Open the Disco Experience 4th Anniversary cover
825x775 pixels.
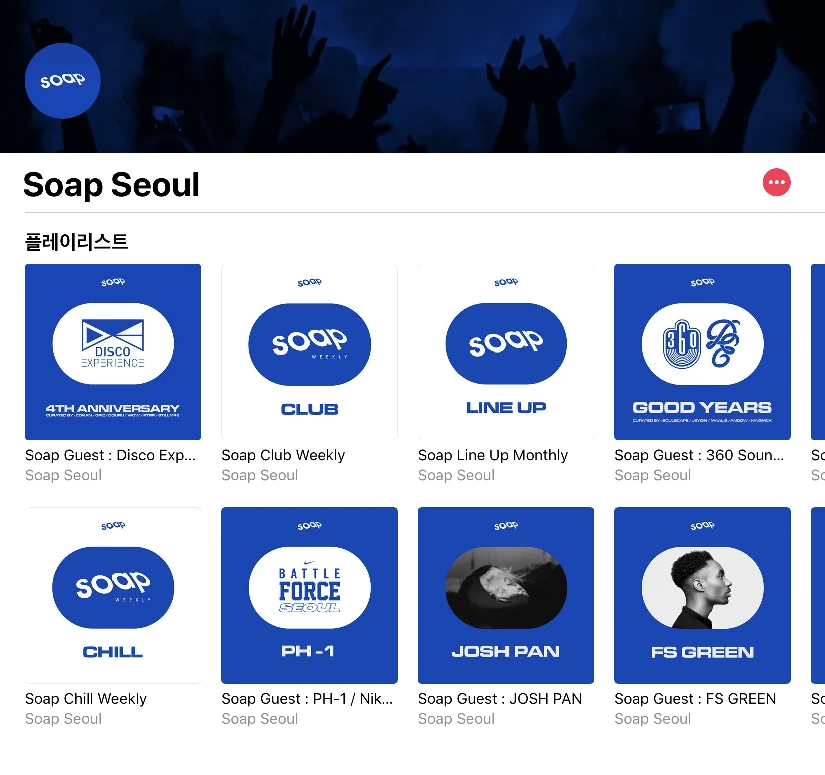[113, 351]
